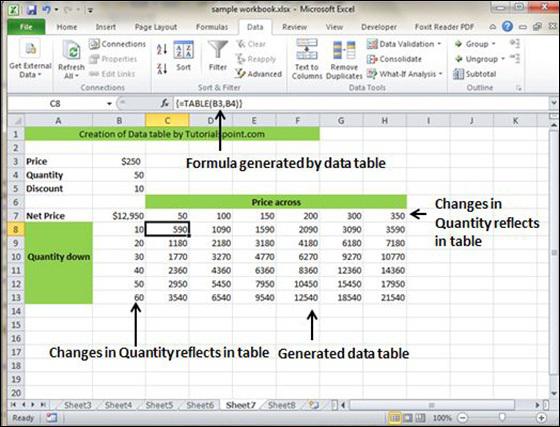Image resolution: width=560 pixels, height=427 pixels.
Task: Click the Refresh All icon
Action: [71, 50]
